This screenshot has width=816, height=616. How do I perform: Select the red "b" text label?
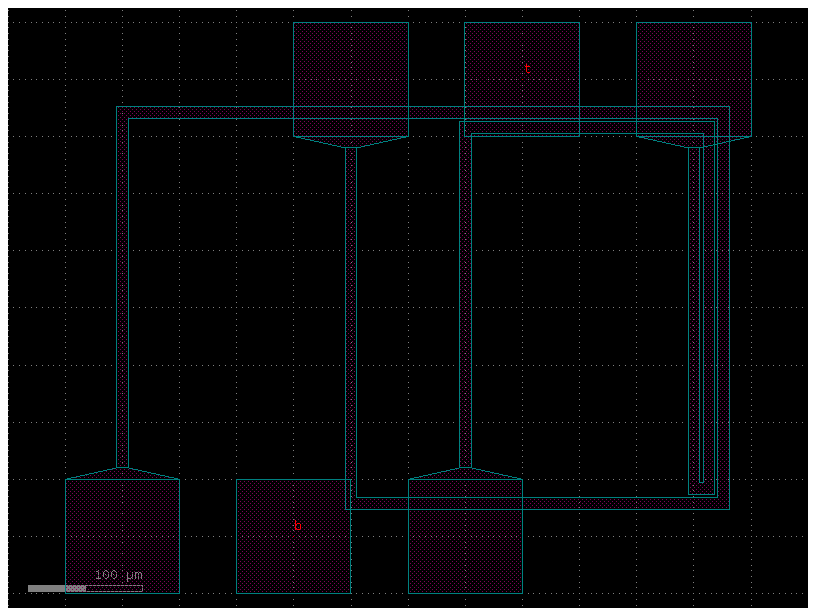coord(298,525)
